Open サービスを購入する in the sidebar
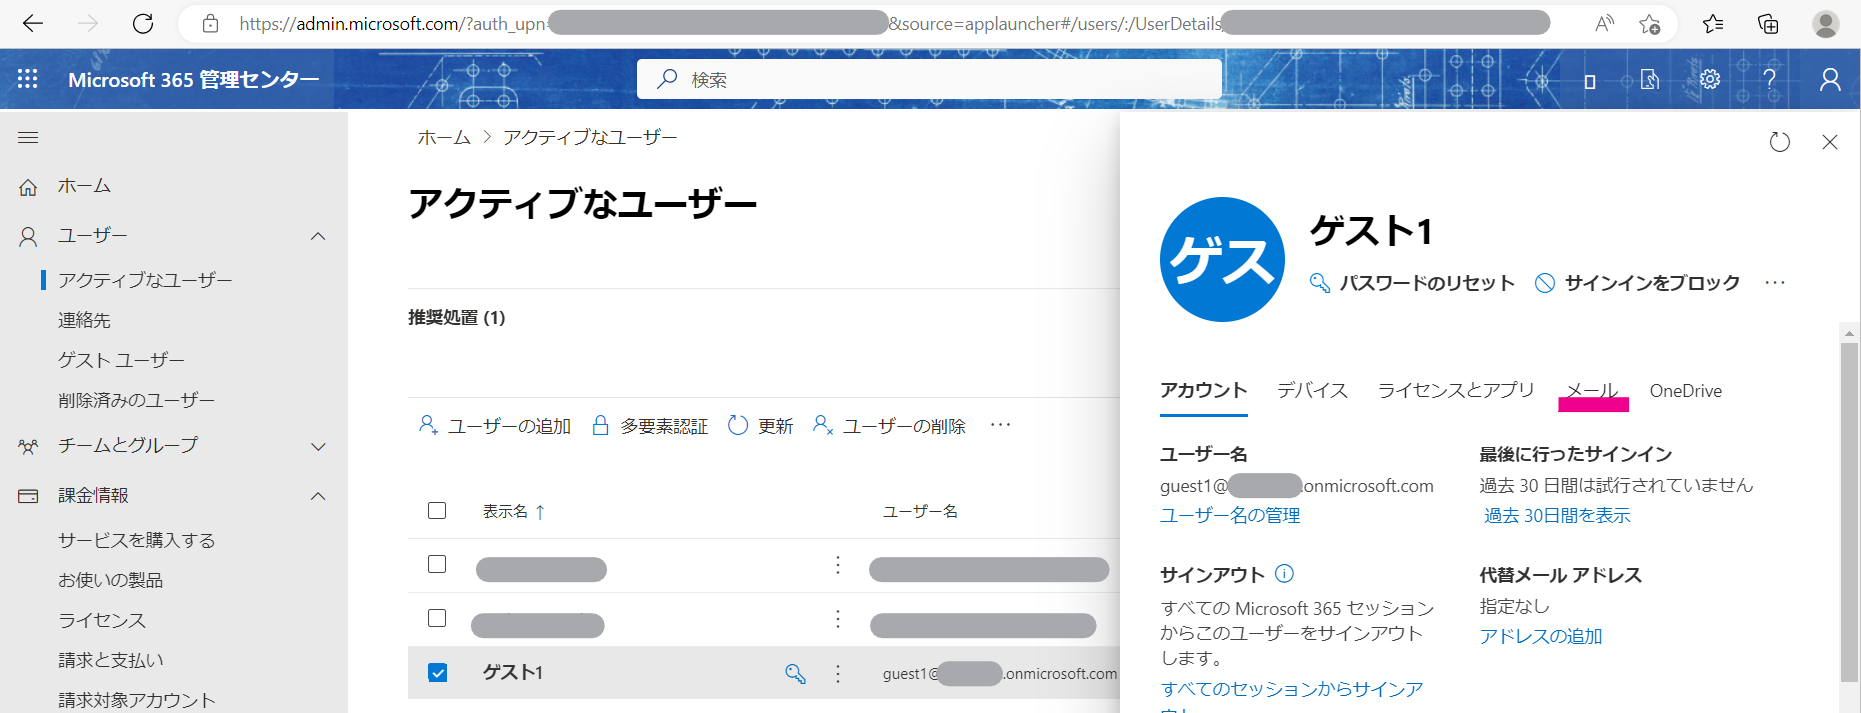 click(136, 540)
